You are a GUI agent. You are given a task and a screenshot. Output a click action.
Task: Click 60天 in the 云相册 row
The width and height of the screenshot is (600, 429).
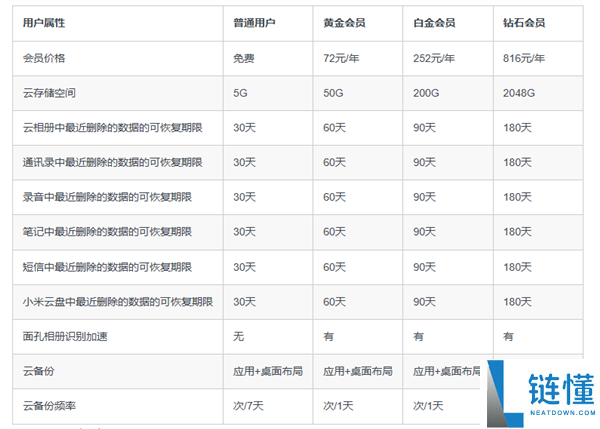334,128
